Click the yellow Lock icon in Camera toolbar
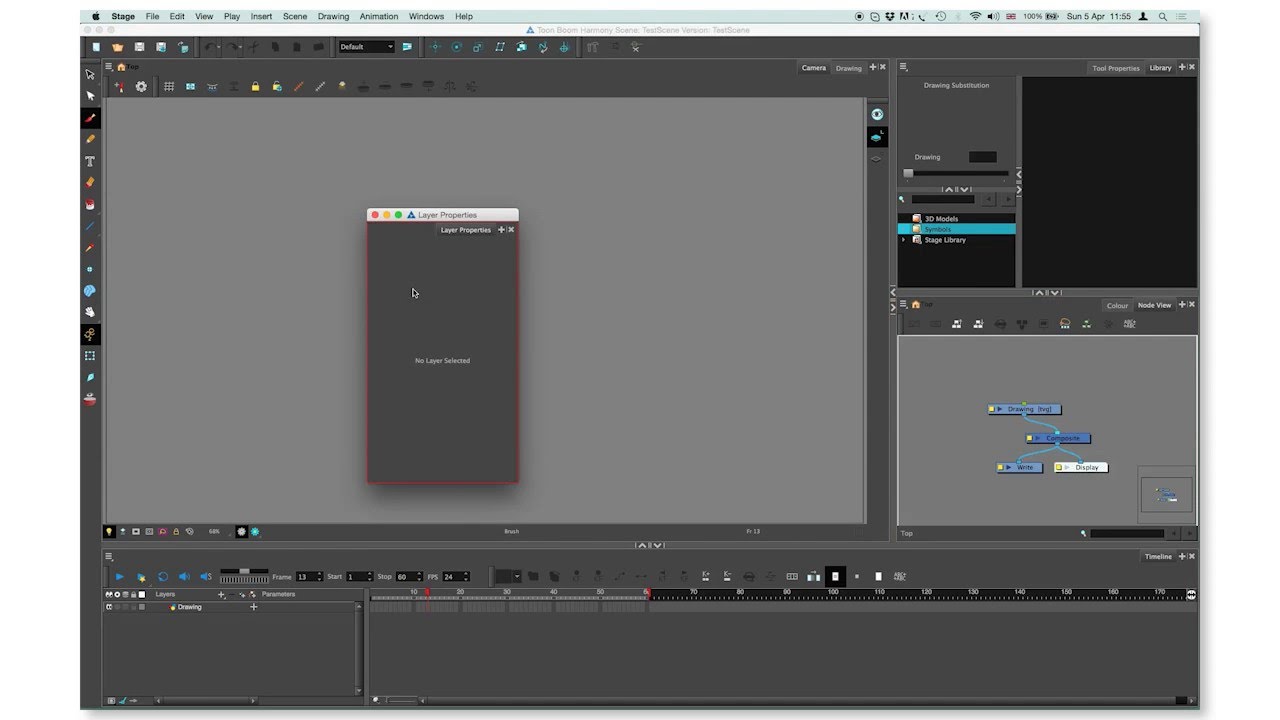 tap(255, 87)
